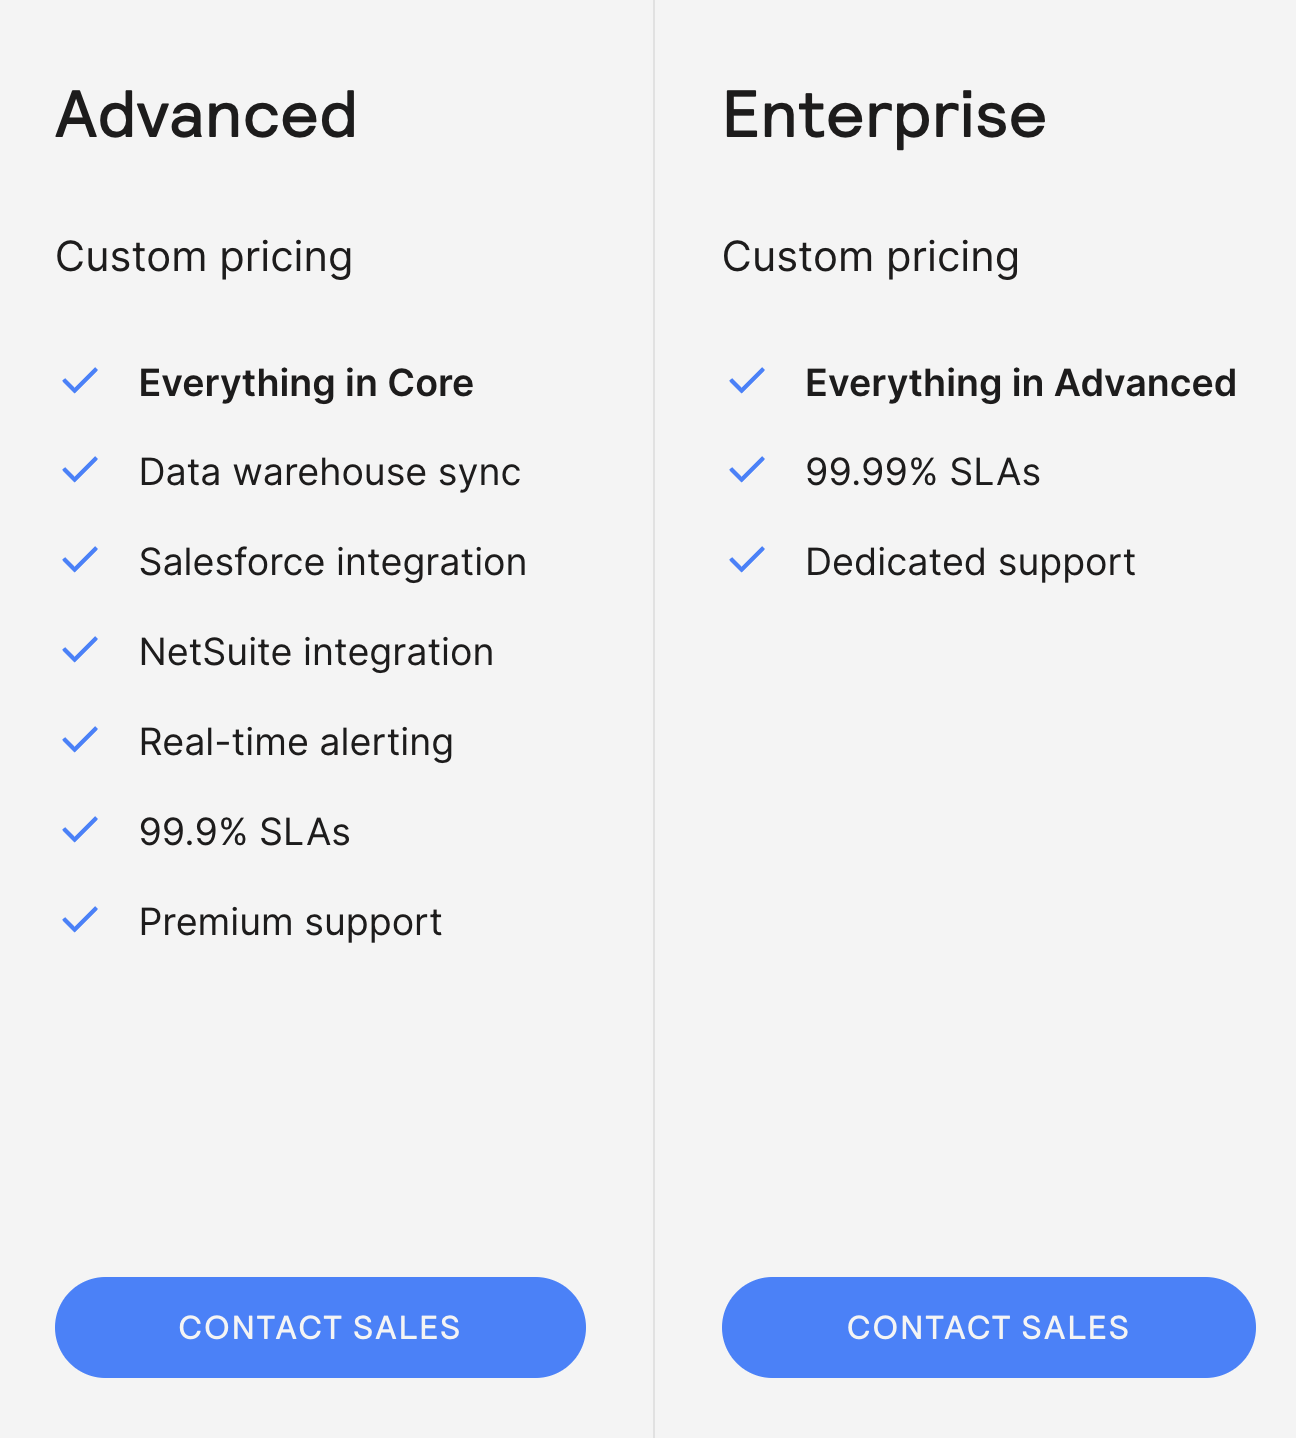Select the Enterprise plan heading

[884, 115]
